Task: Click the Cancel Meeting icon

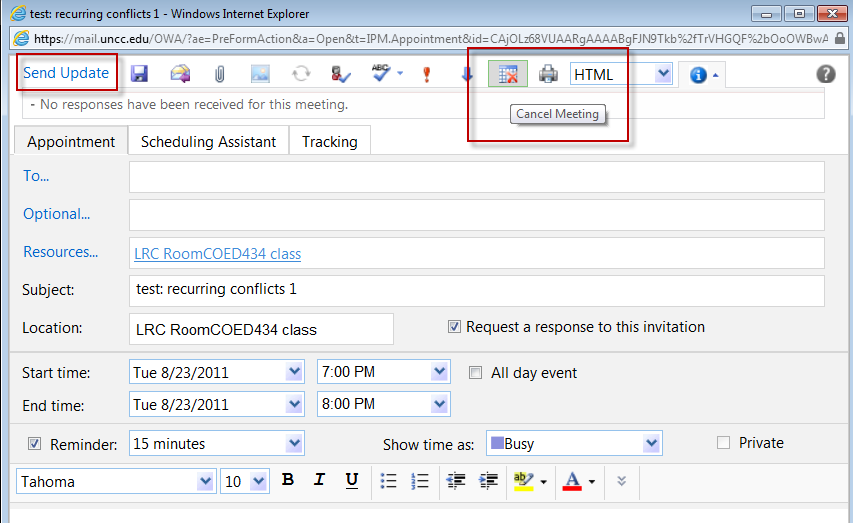Action: click(x=508, y=74)
